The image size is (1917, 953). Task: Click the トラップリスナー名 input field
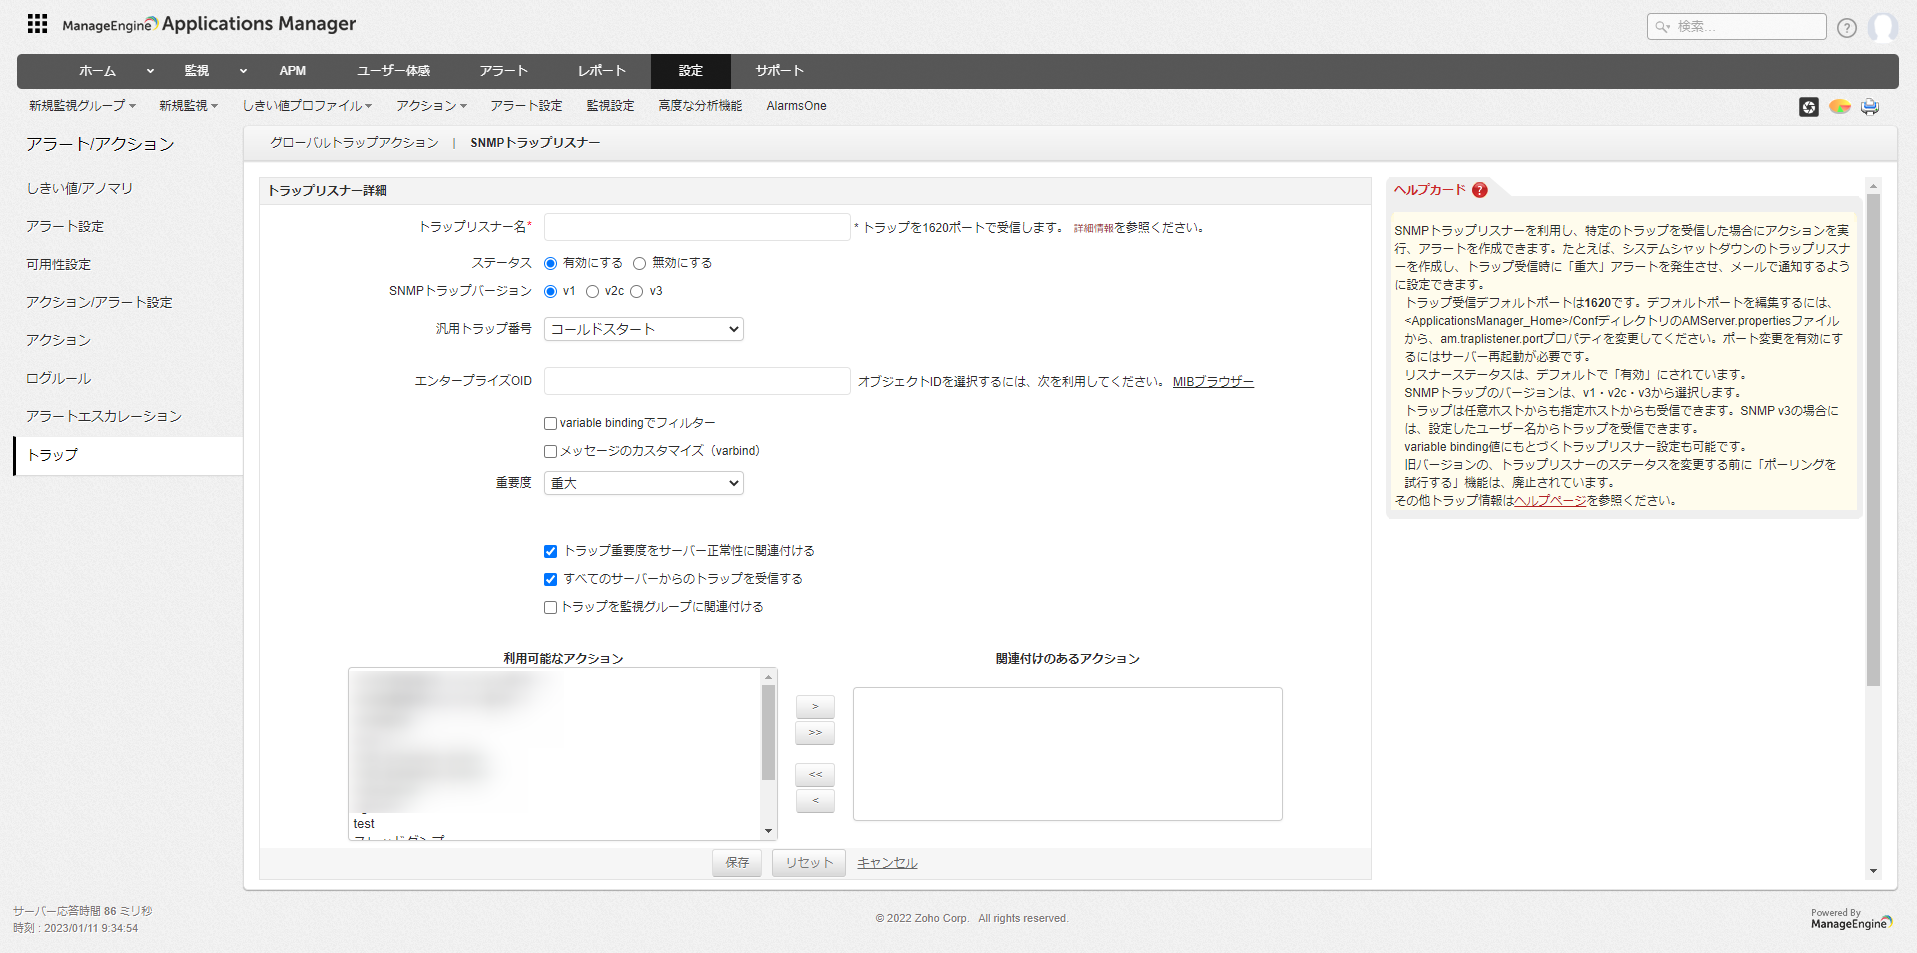[697, 227]
